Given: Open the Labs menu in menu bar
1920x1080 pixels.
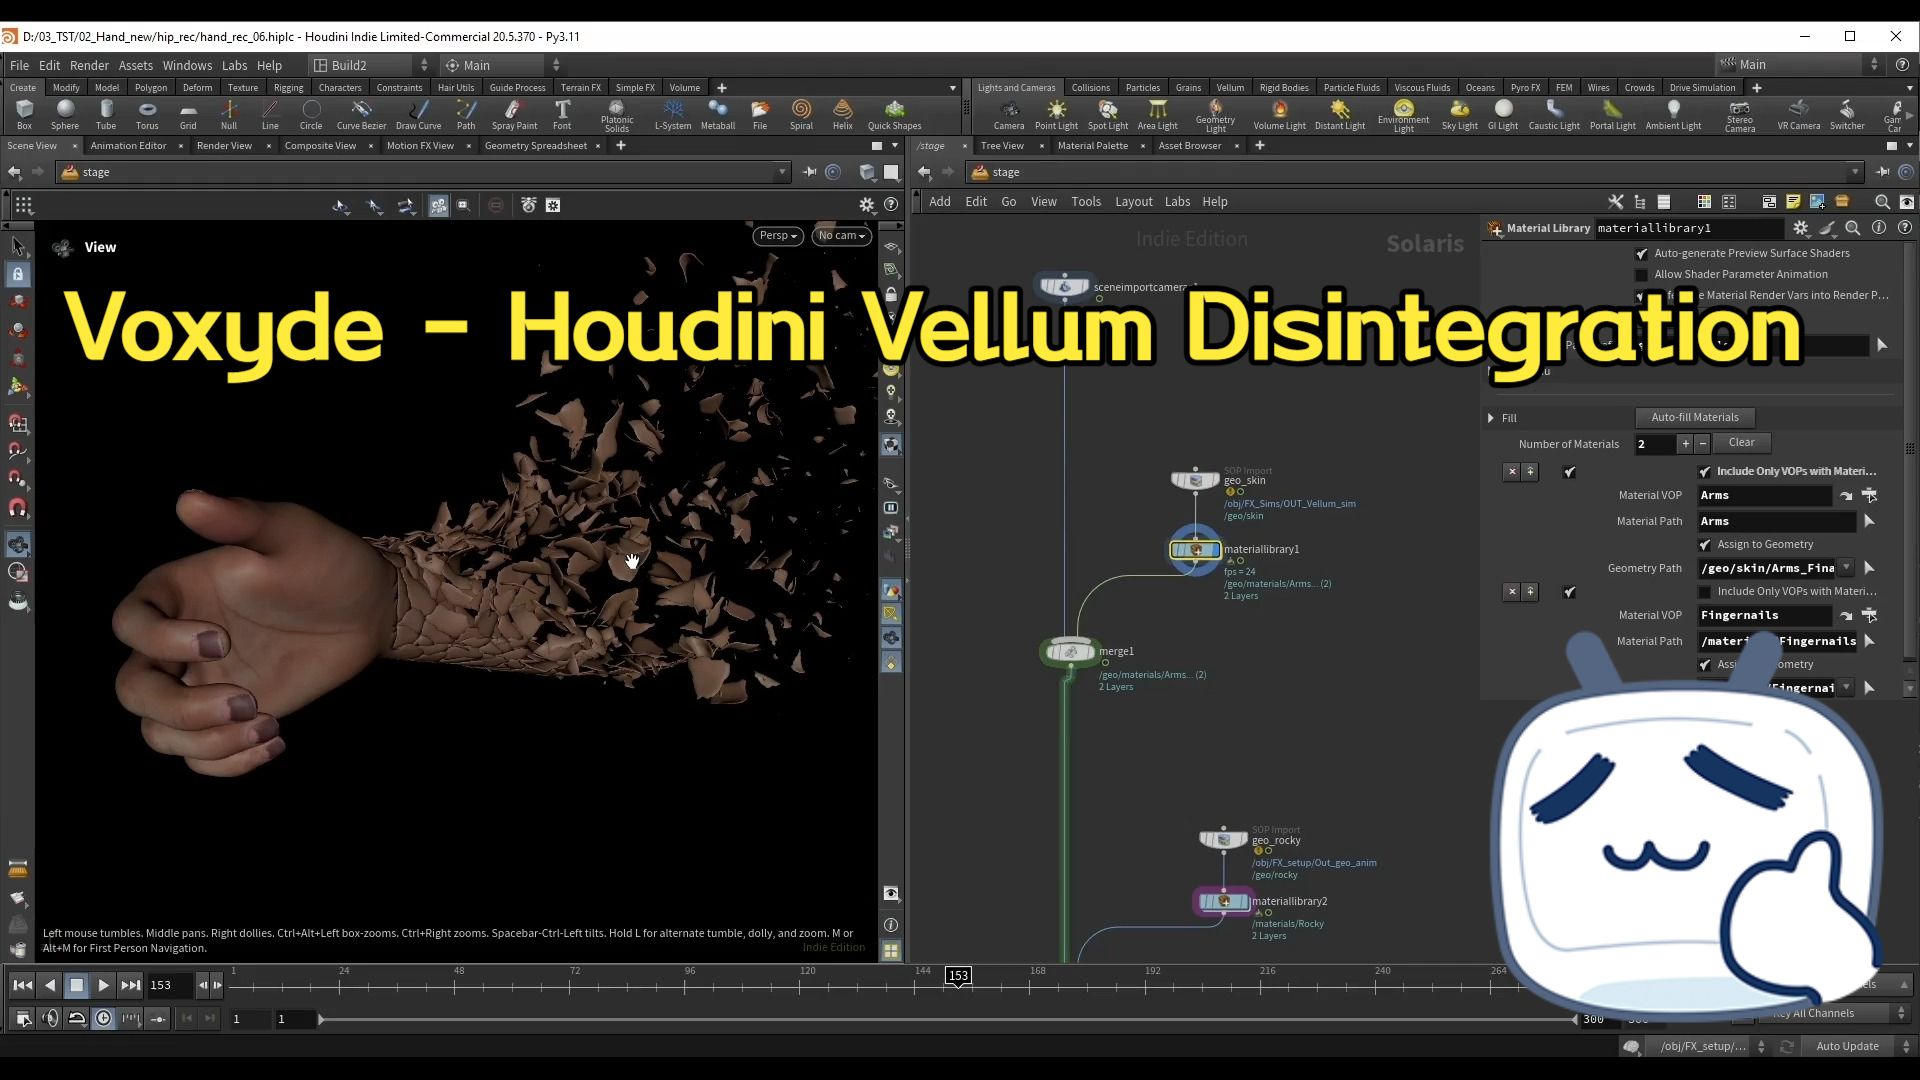Looking at the screenshot, I should tap(234, 65).
